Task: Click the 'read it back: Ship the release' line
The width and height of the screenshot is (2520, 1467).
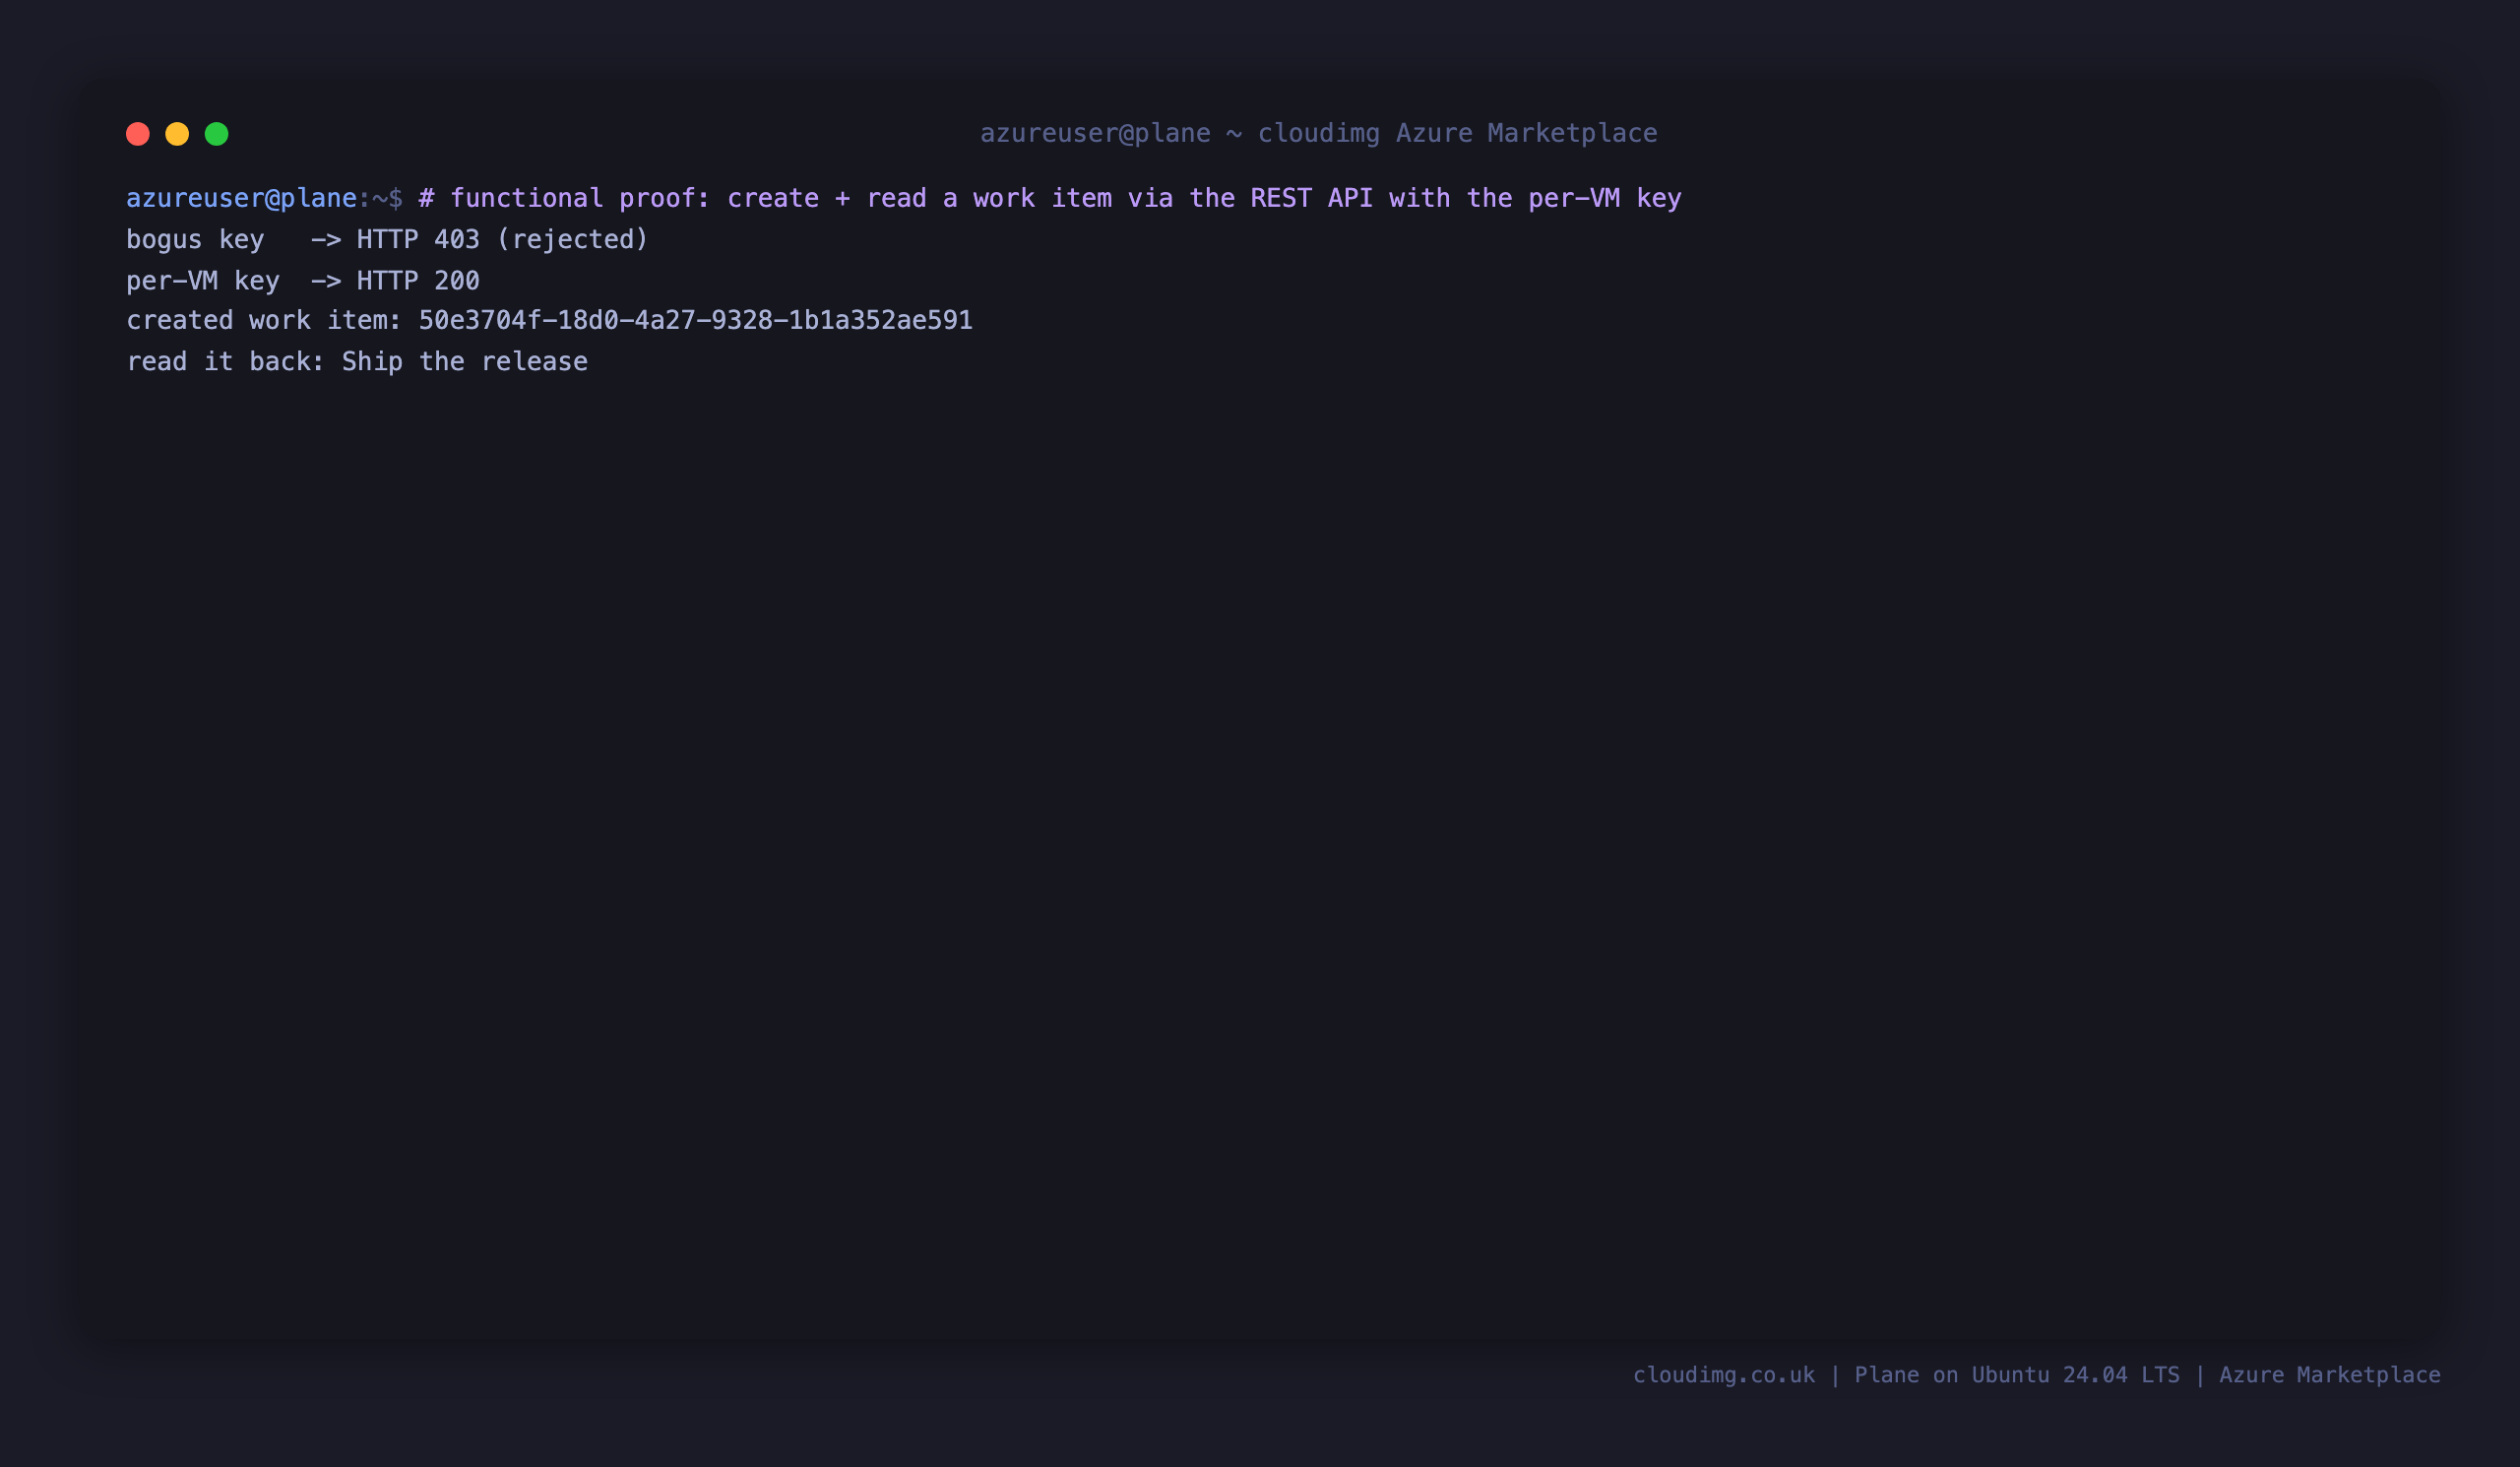Action: pos(357,361)
